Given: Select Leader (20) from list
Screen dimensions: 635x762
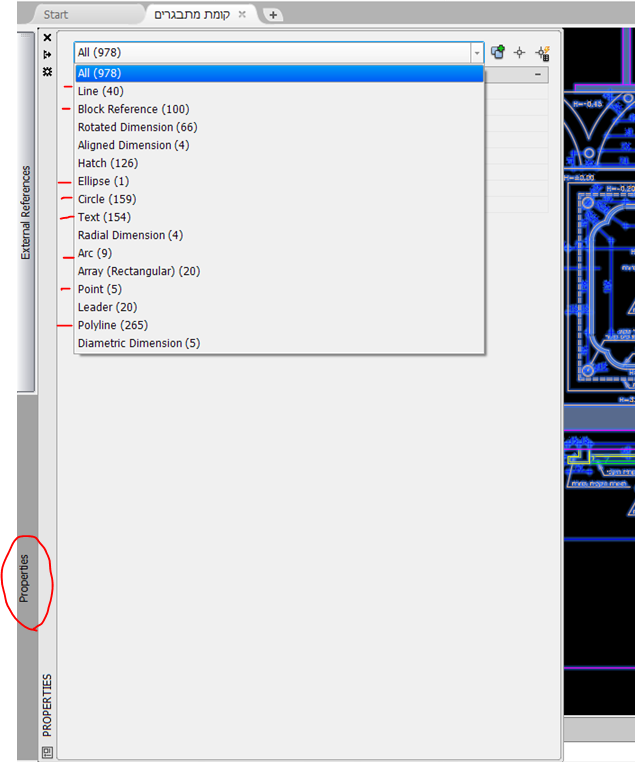Looking at the screenshot, I should point(279,307).
